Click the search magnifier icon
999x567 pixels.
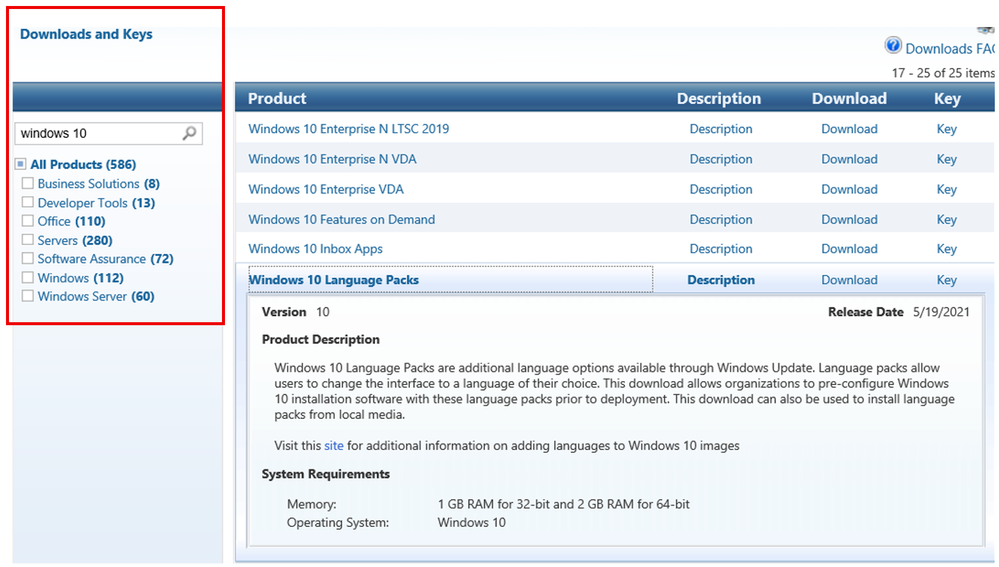click(189, 133)
